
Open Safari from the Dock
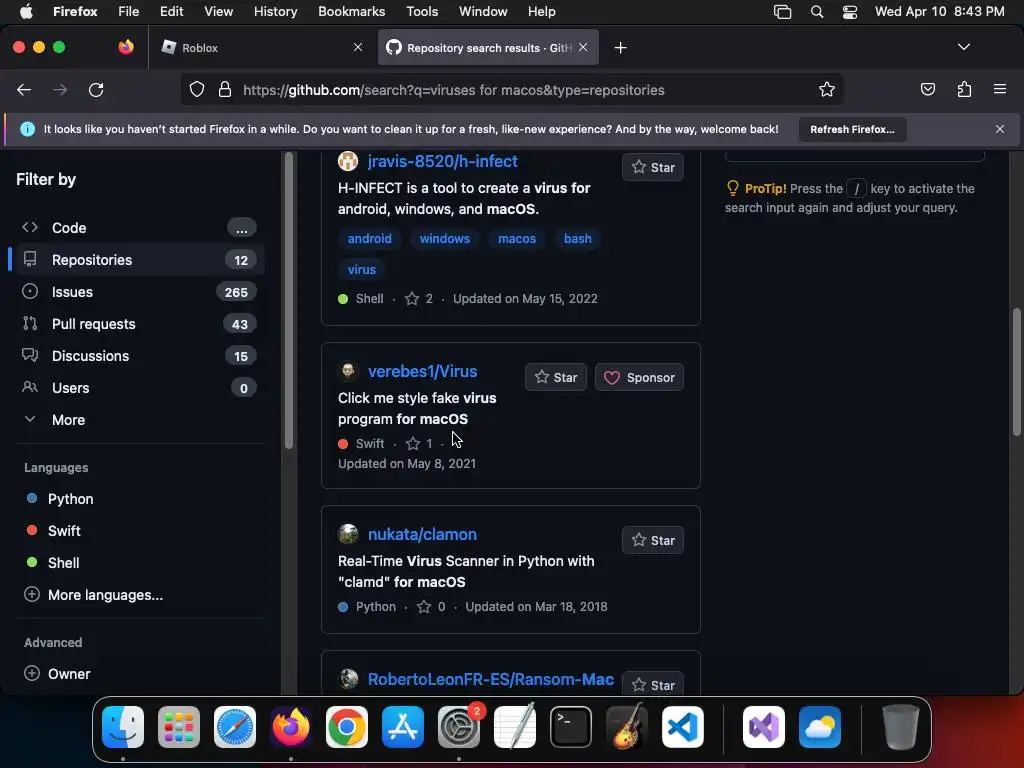pos(234,727)
